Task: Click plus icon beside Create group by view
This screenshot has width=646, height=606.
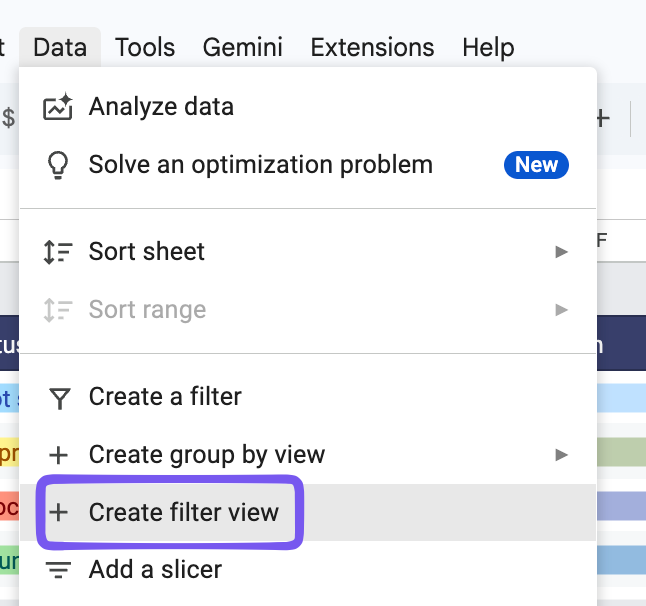Action: [x=58, y=455]
